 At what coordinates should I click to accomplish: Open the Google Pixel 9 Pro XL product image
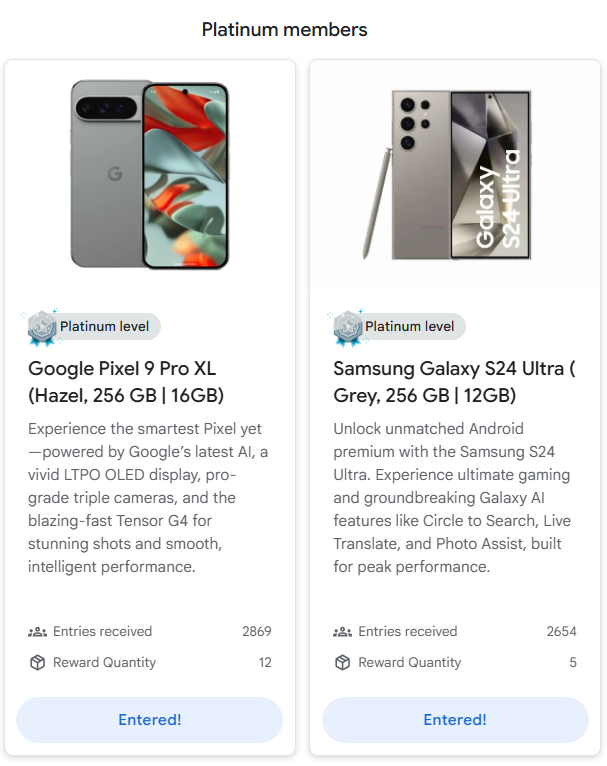(150, 175)
